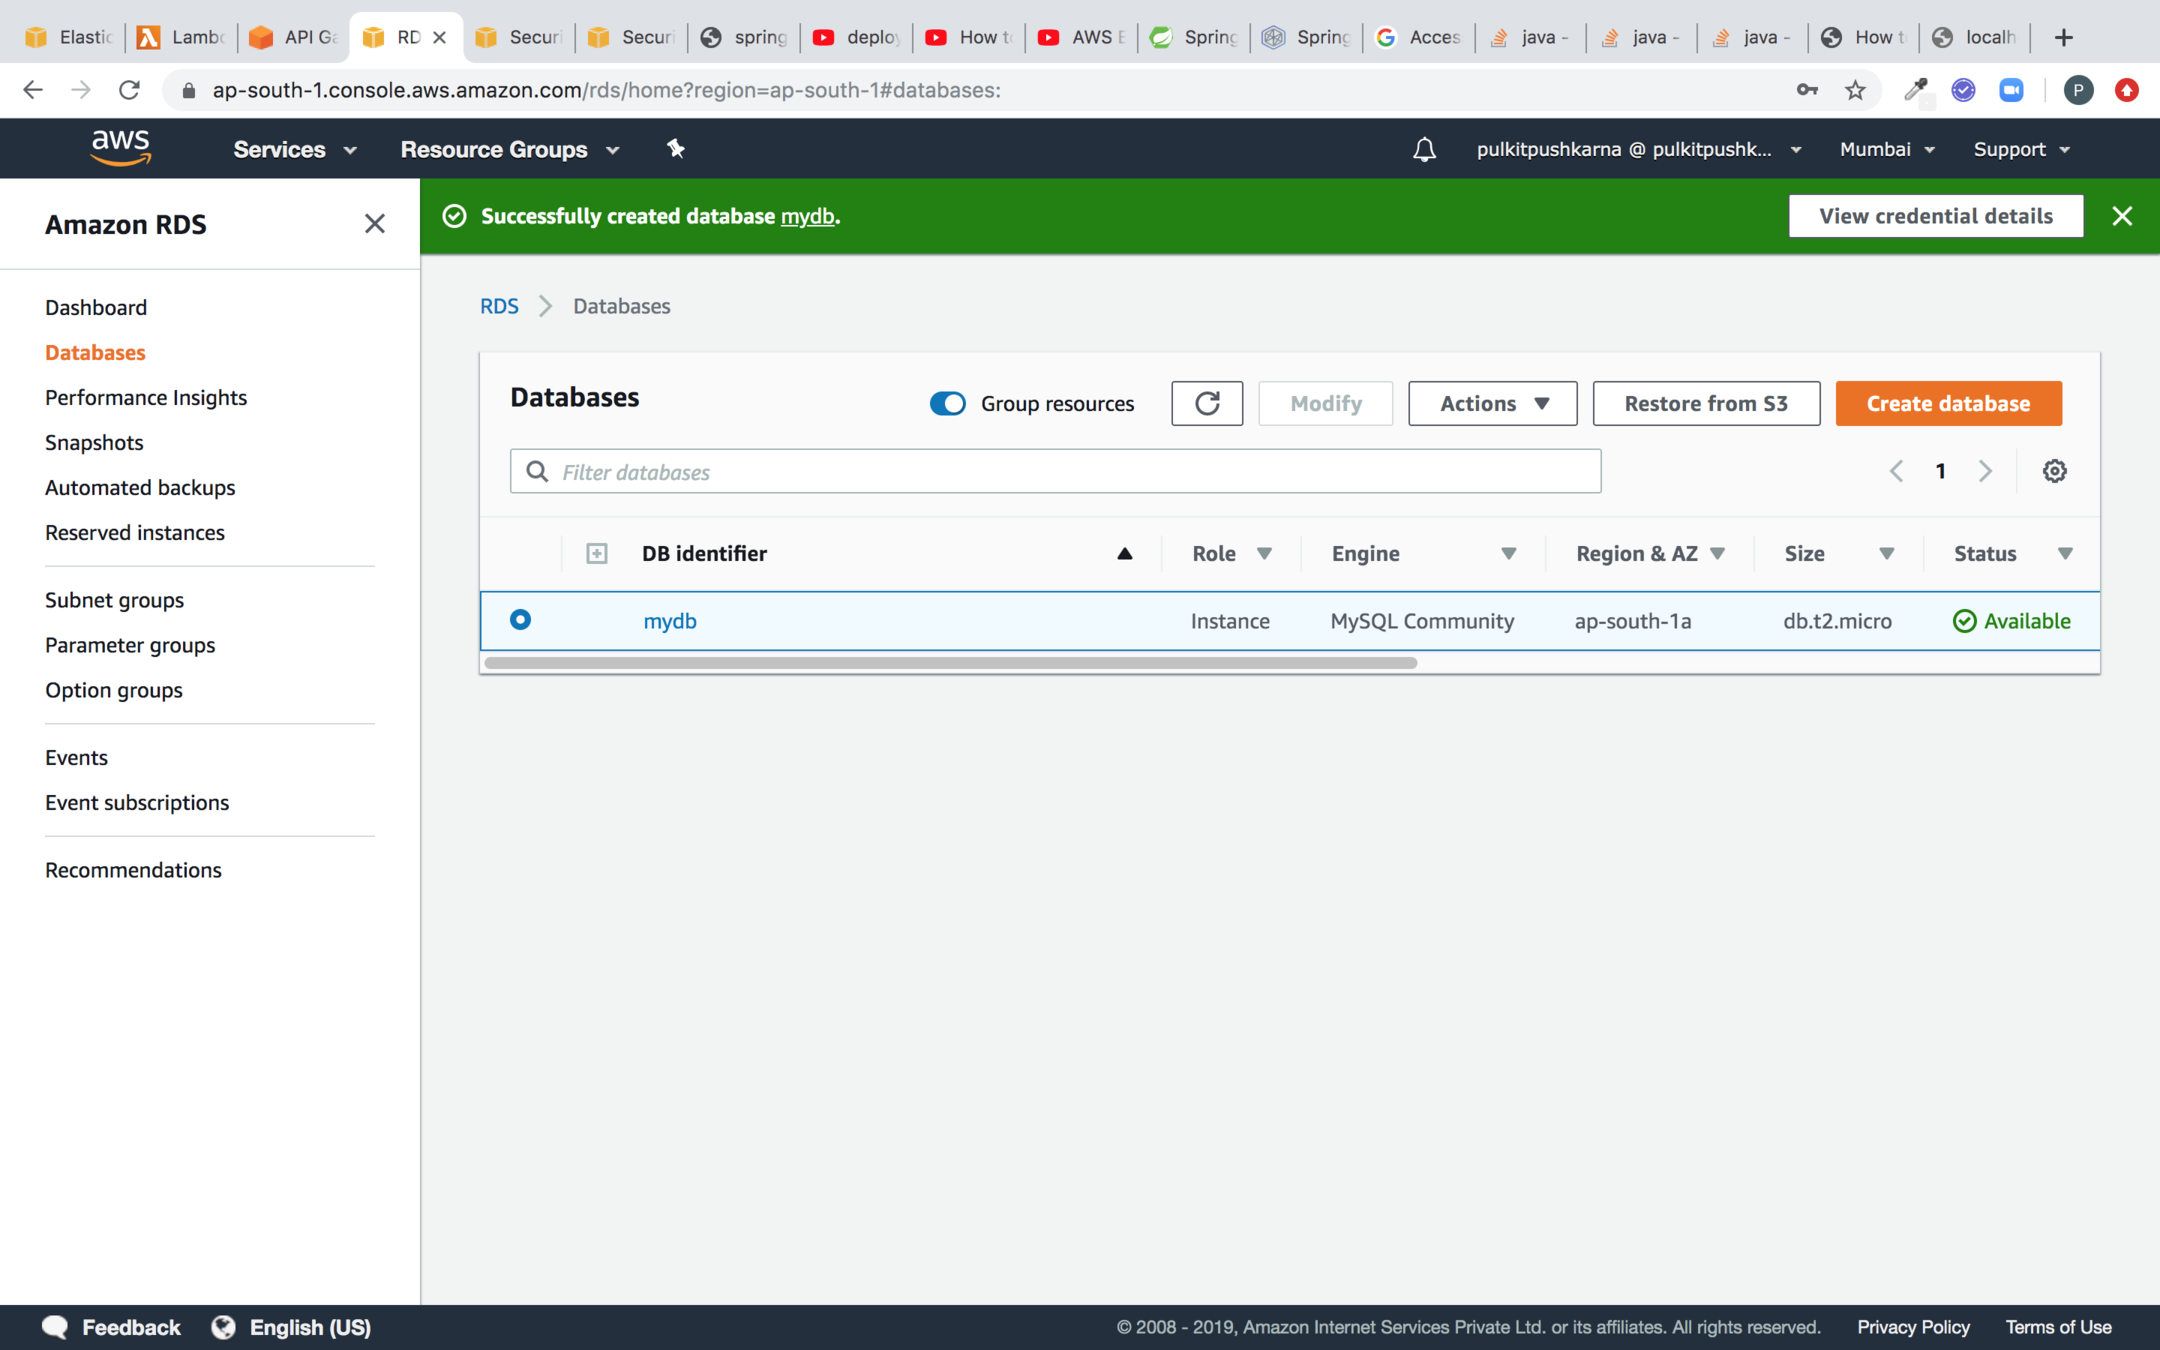Viewport: 2160px width, 1350px height.
Task: Dismiss the green success banner
Action: tap(2122, 216)
